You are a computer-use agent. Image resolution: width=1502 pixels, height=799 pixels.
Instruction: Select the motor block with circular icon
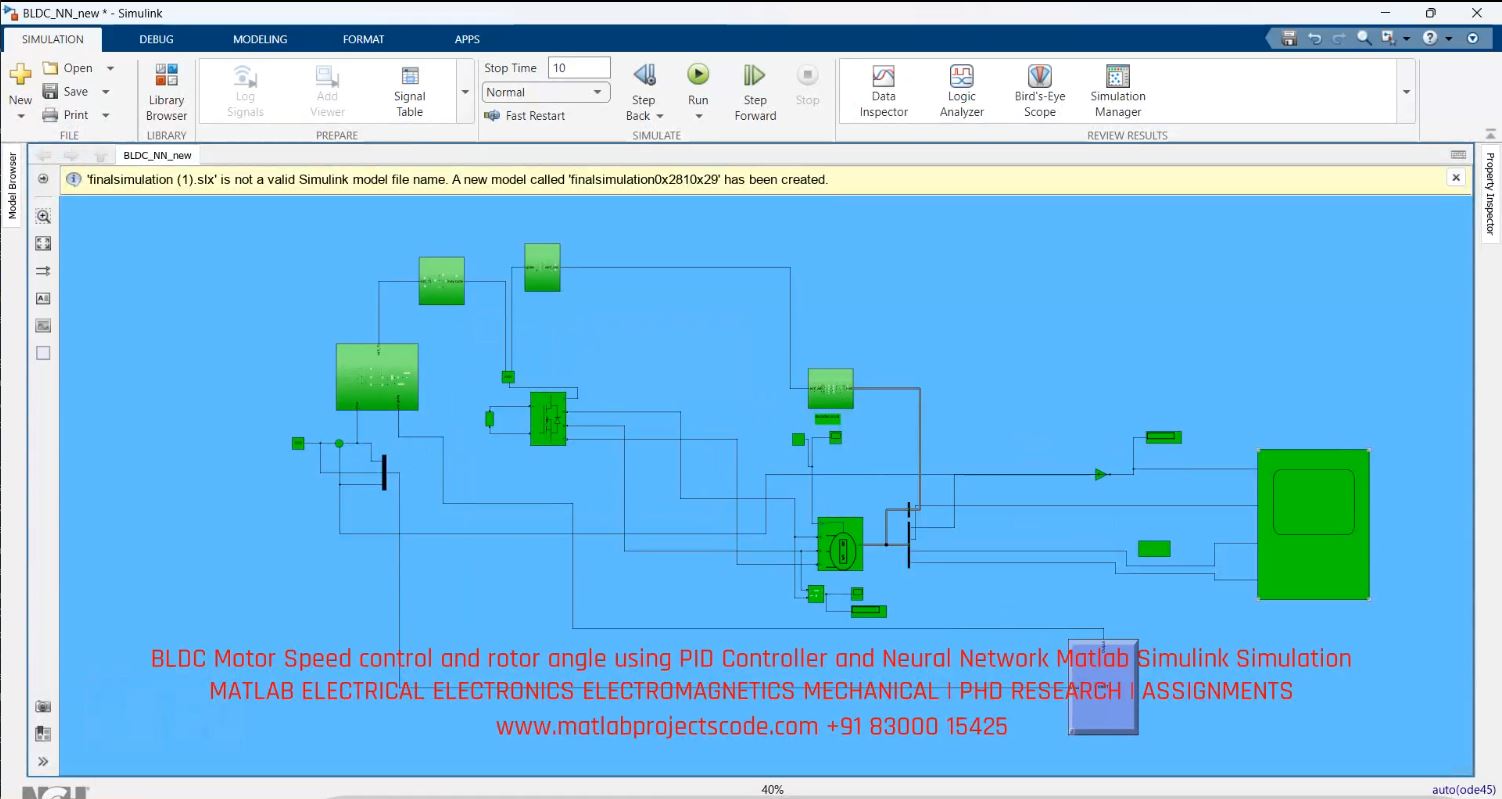[840, 544]
